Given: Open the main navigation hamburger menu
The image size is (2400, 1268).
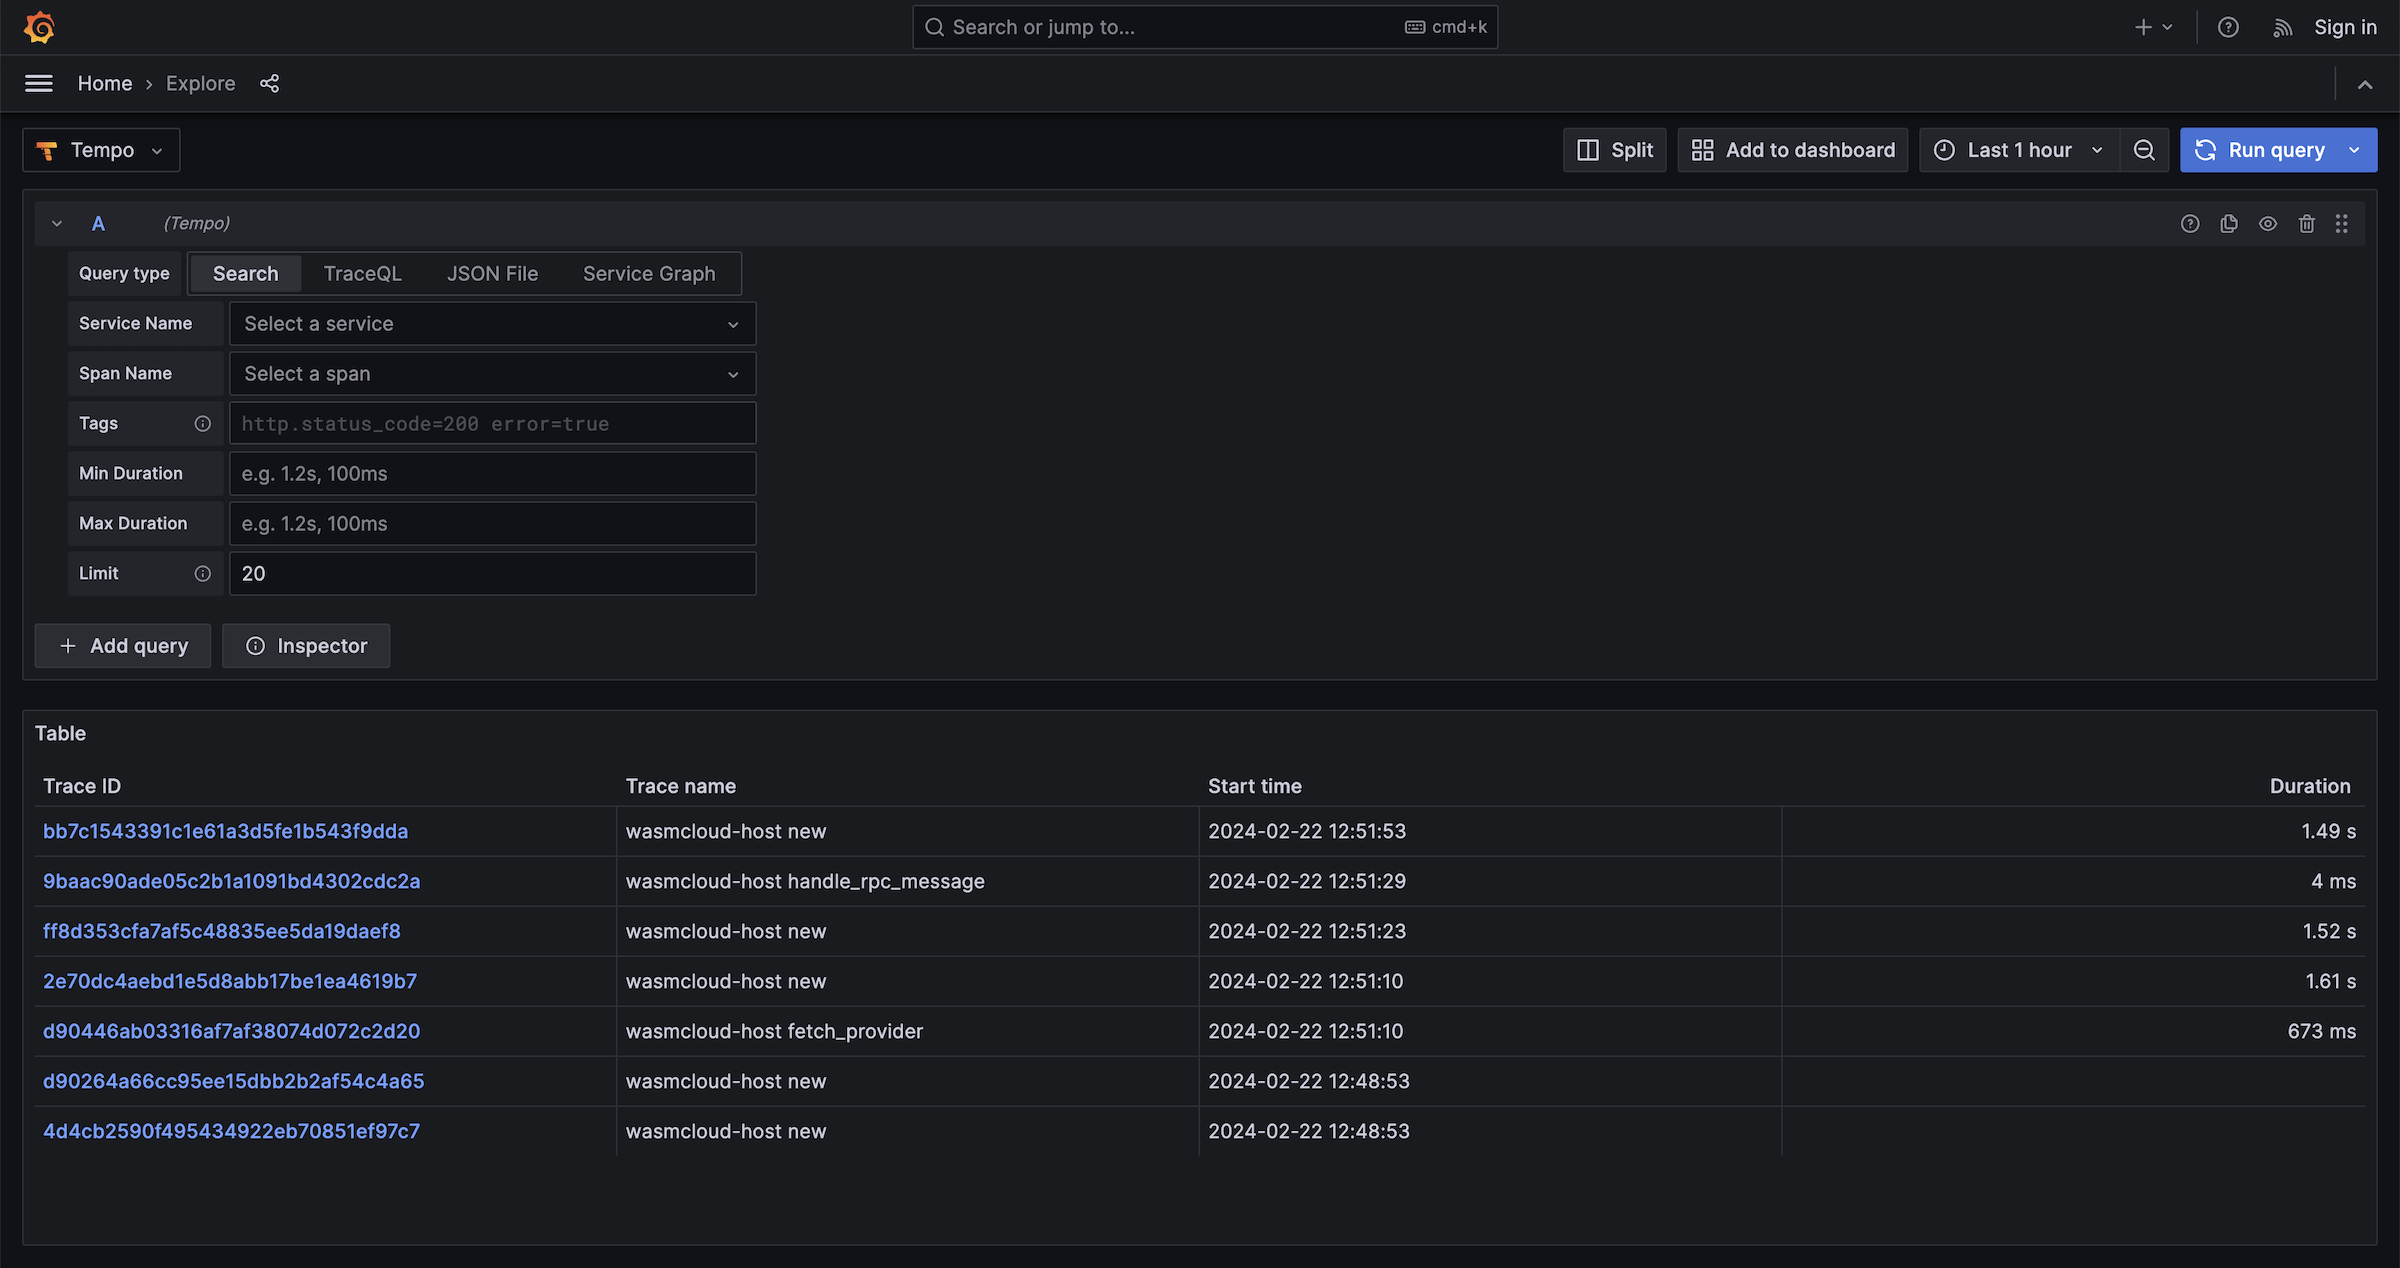Looking at the screenshot, I should coord(38,83).
